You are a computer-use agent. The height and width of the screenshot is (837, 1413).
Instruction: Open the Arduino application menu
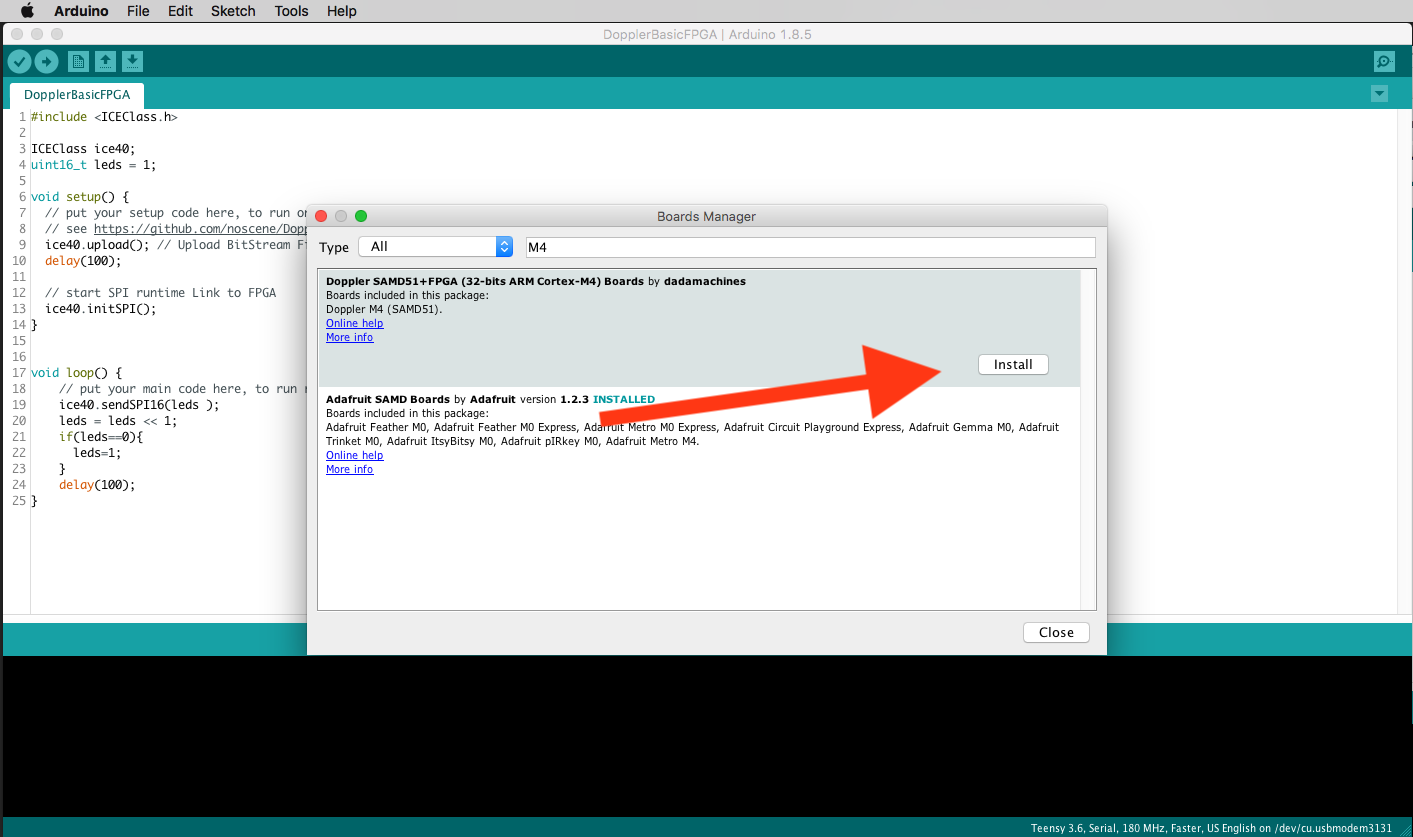click(83, 11)
